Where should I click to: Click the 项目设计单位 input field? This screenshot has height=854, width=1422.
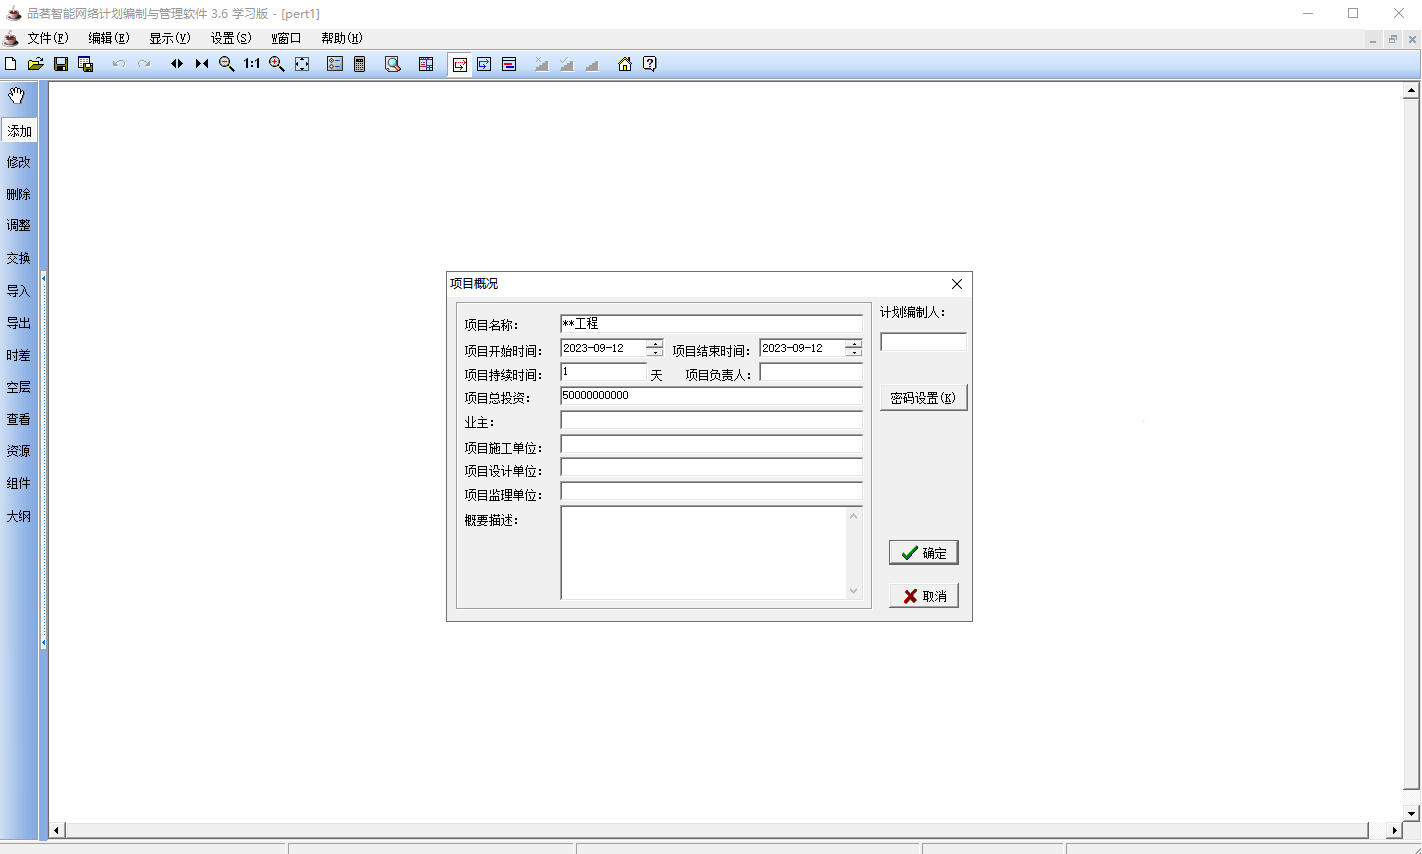(x=711, y=468)
